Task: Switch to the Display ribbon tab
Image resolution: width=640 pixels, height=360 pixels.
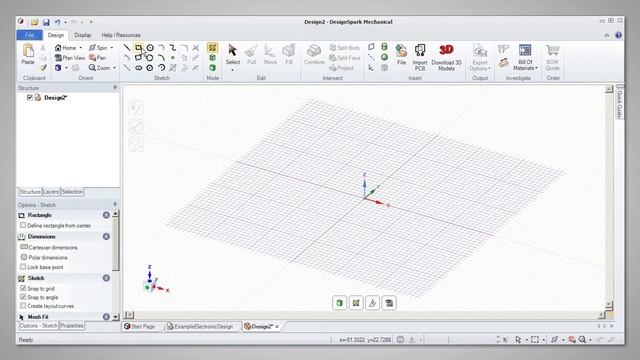Action: click(x=83, y=35)
